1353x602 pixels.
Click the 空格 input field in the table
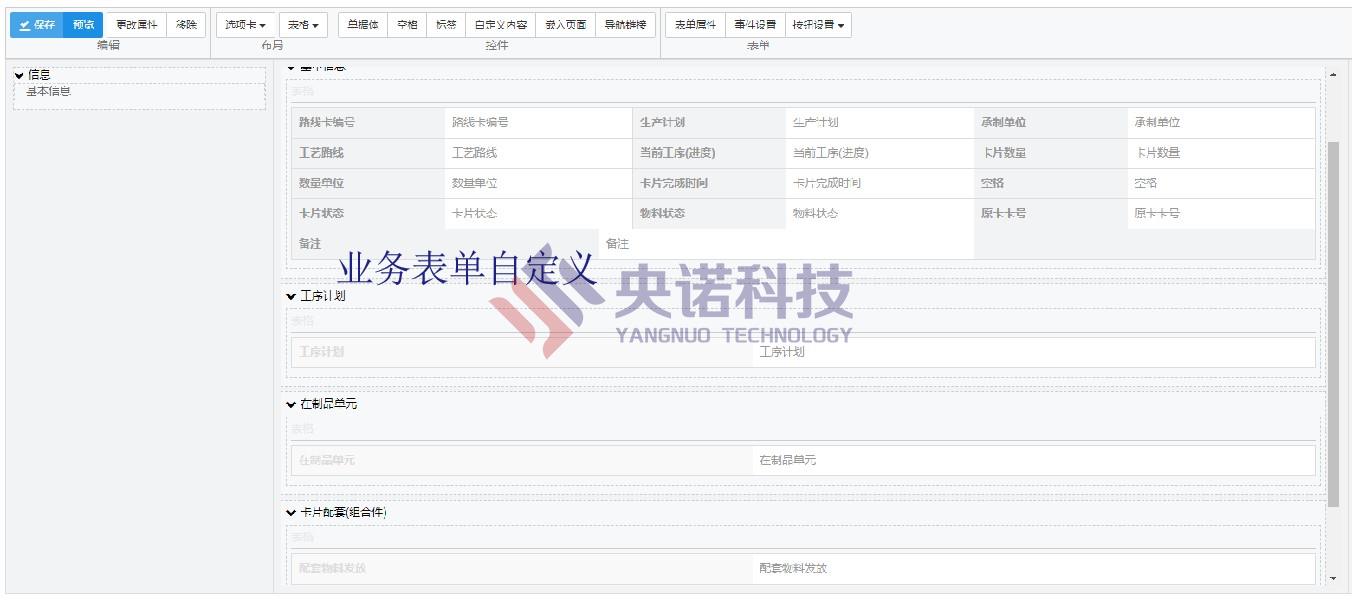1221,183
